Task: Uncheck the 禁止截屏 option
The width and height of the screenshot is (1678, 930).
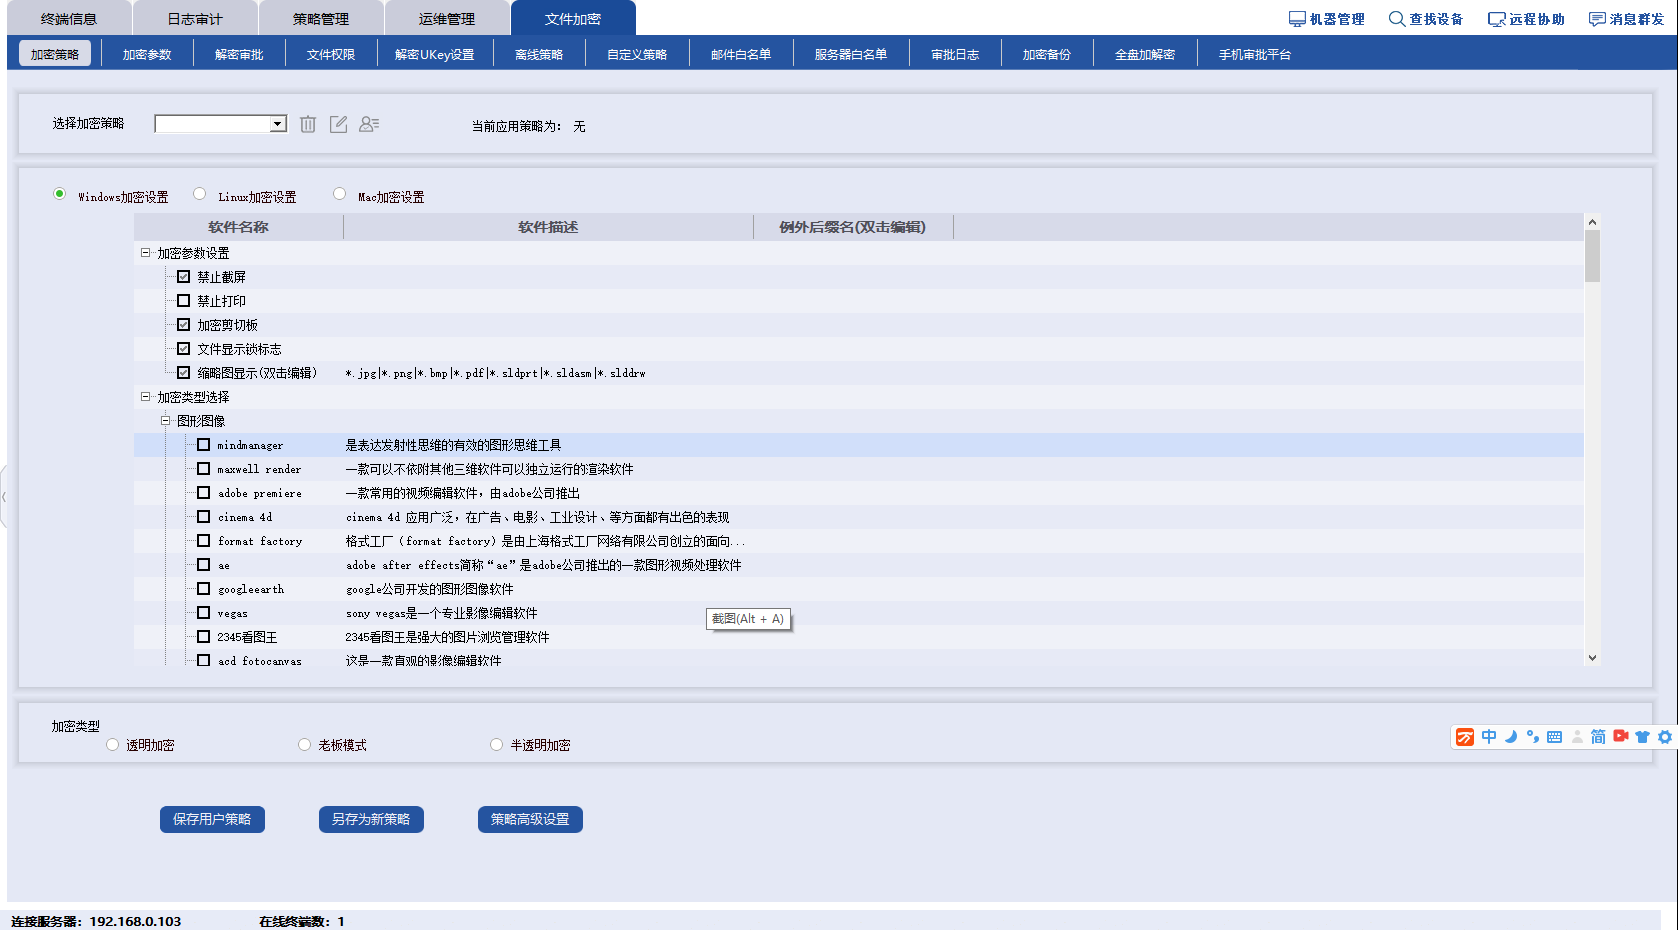Action: coord(183,277)
